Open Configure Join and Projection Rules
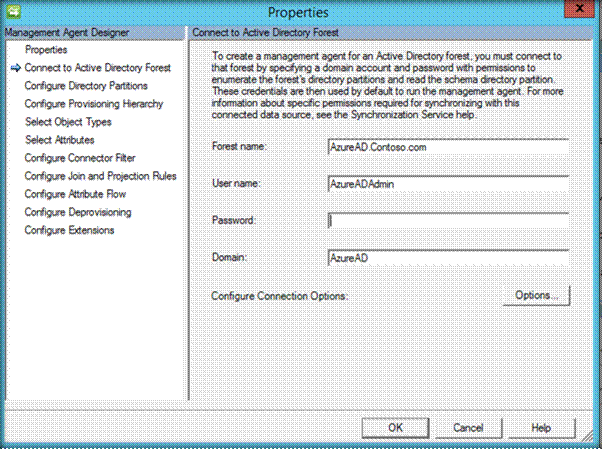602x449 pixels. [x=101, y=176]
